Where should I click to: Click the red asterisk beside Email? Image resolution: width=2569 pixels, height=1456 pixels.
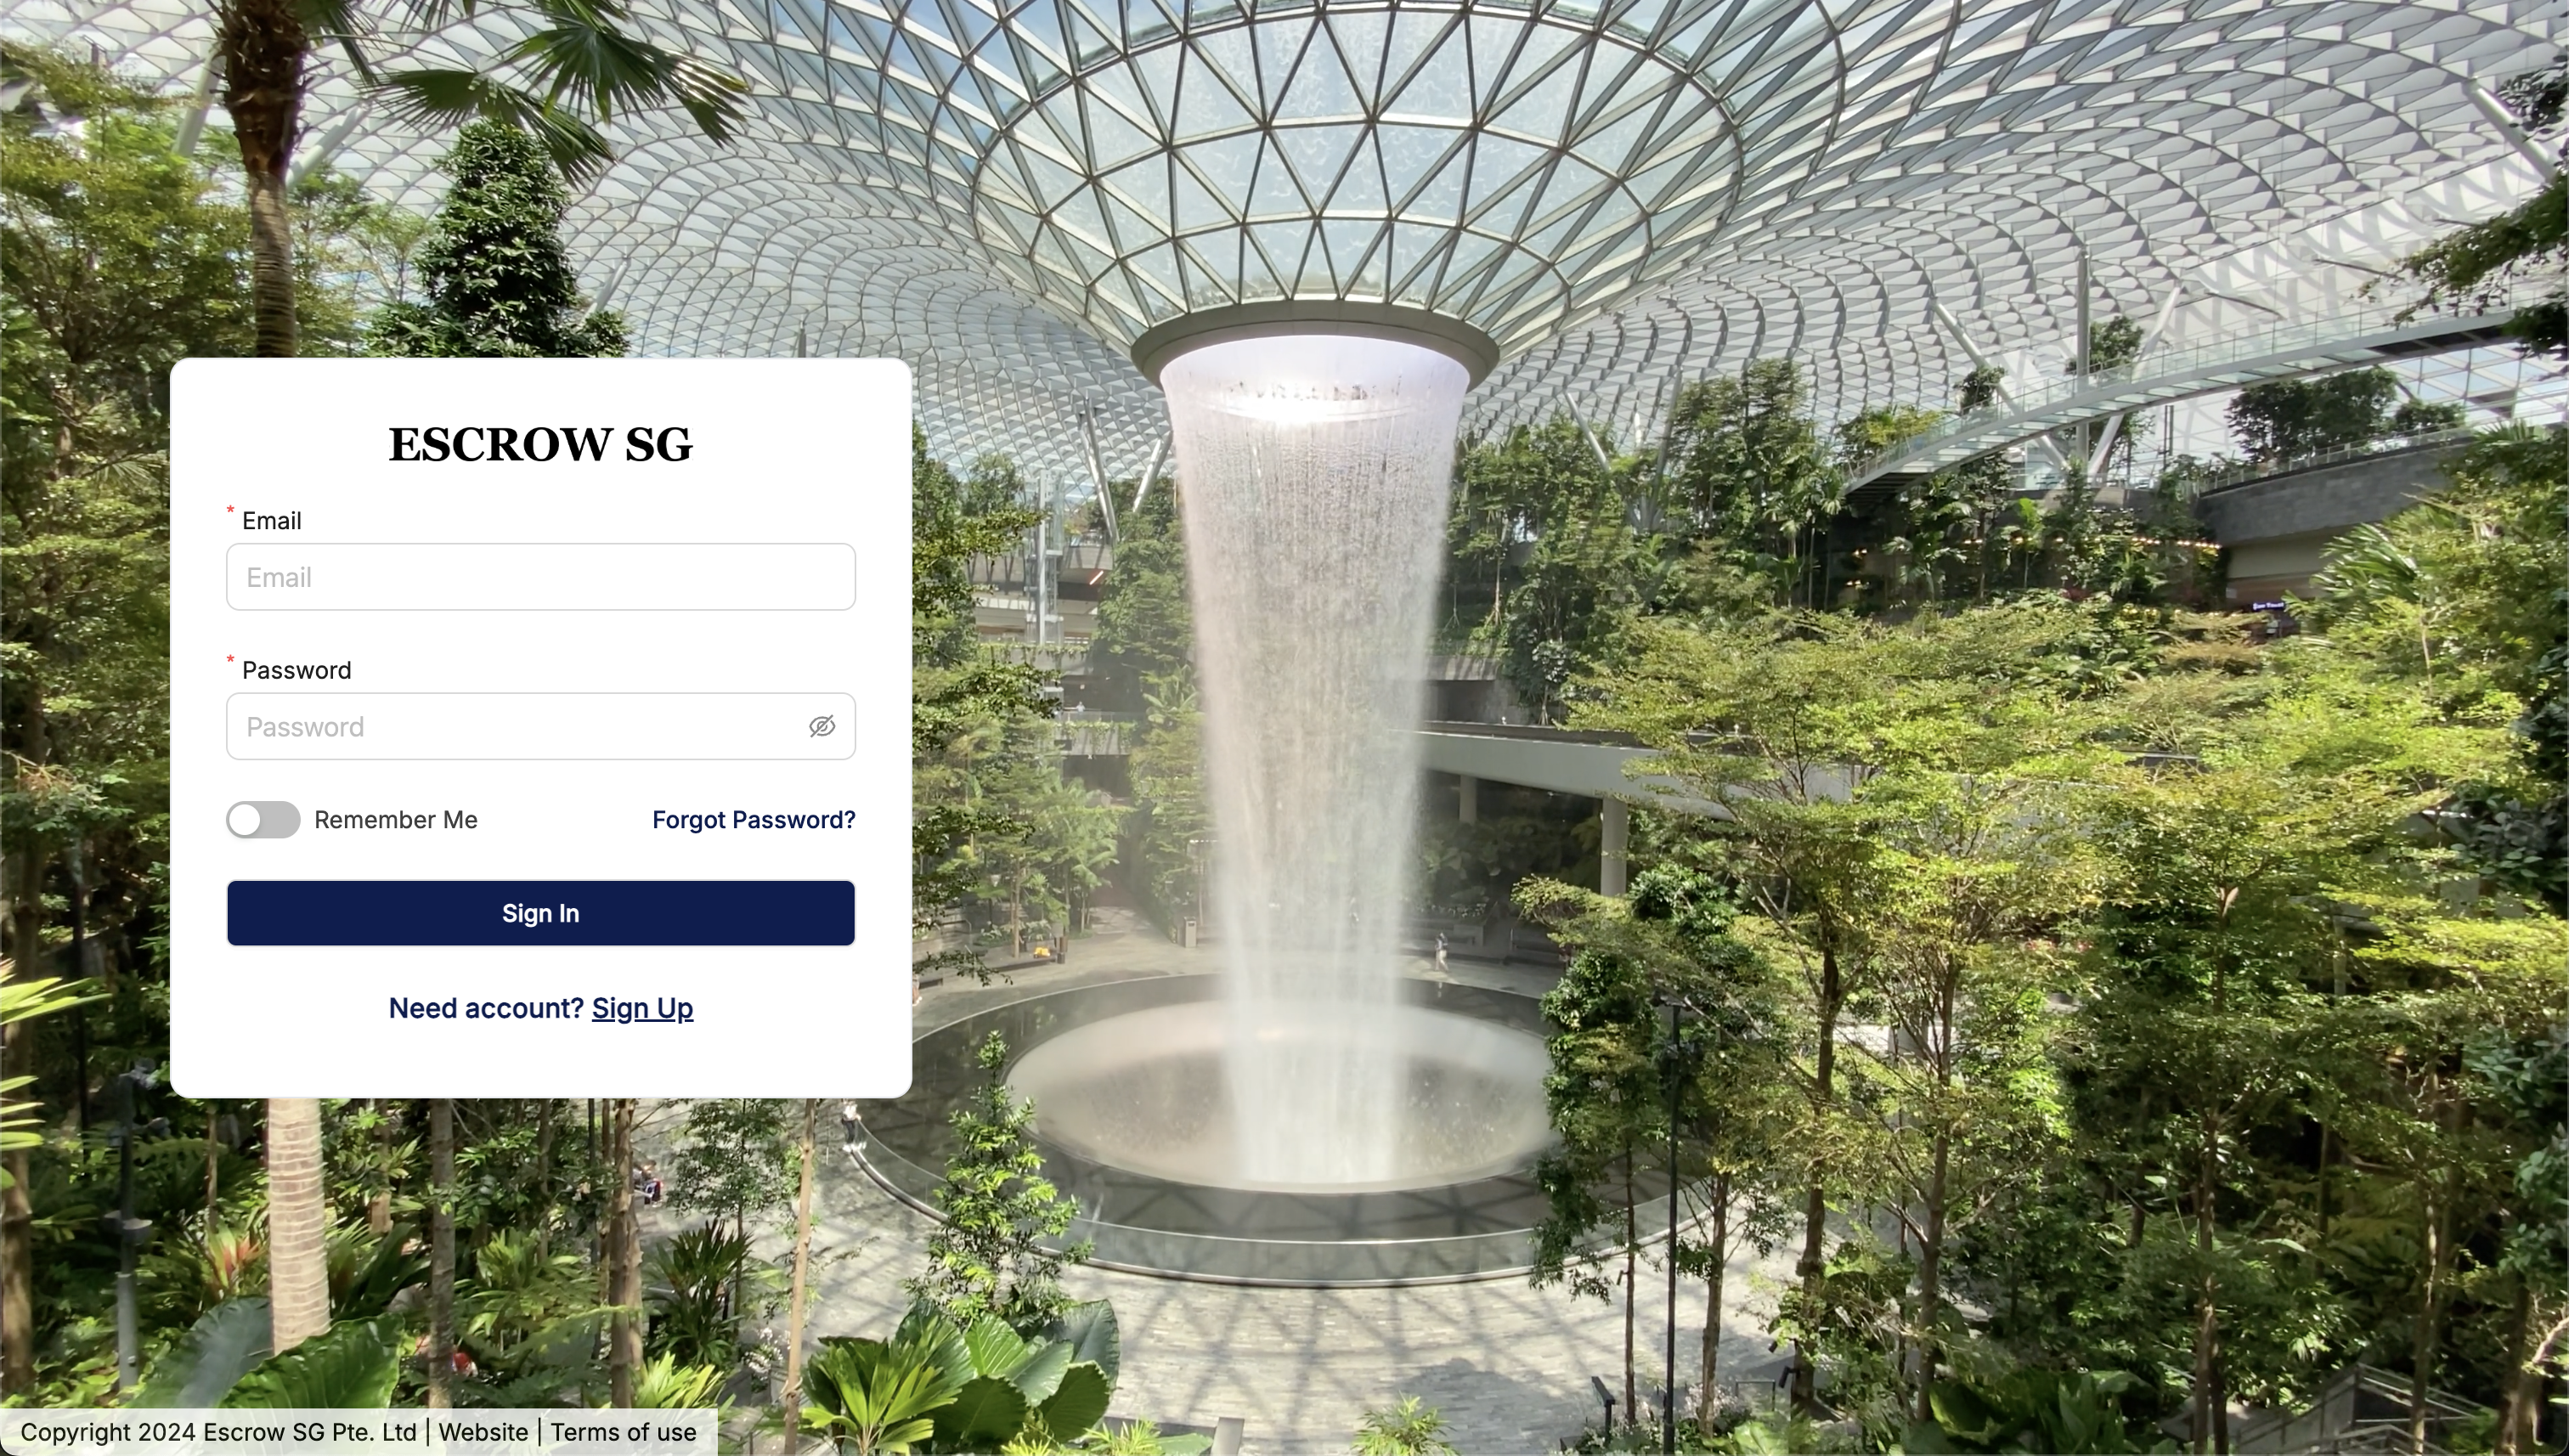coord(230,511)
